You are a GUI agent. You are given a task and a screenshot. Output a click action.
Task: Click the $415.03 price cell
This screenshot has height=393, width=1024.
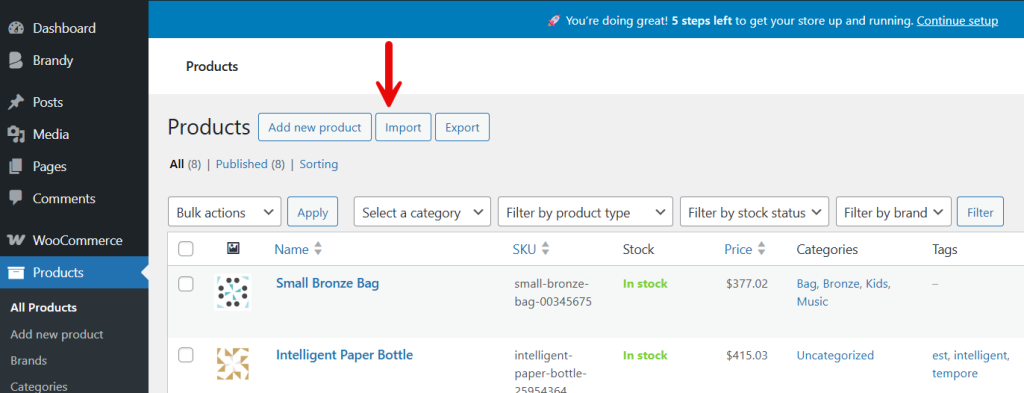746,356
